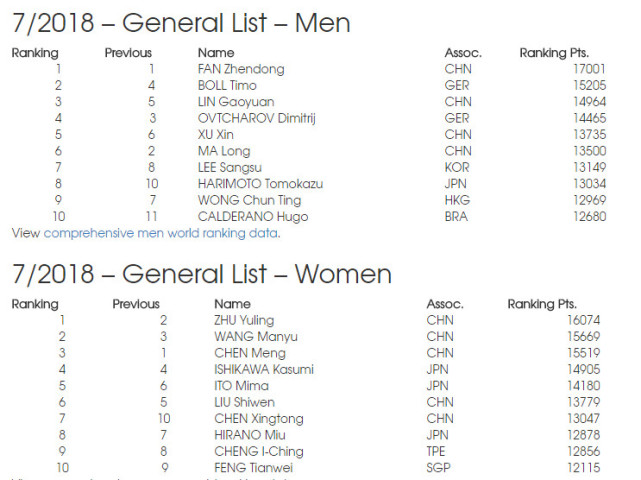The width and height of the screenshot is (641, 480).
Task: Select HARIMOTO Tomokazu entry
Action: (x=260, y=184)
